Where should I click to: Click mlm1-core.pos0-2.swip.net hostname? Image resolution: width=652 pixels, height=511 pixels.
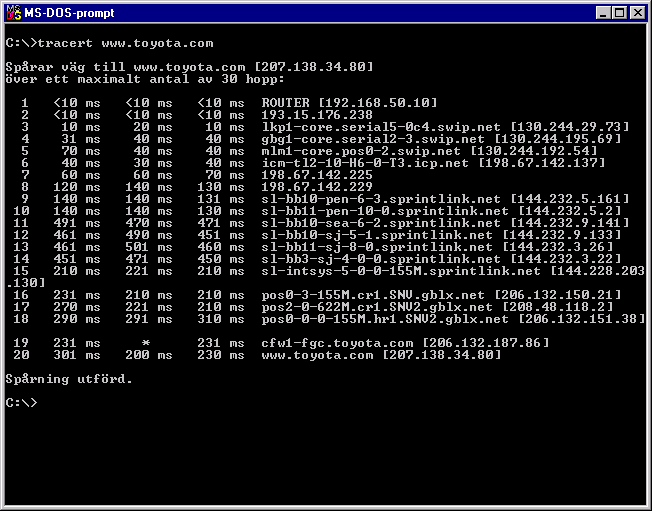pyautogui.click(x=361, y=151)
